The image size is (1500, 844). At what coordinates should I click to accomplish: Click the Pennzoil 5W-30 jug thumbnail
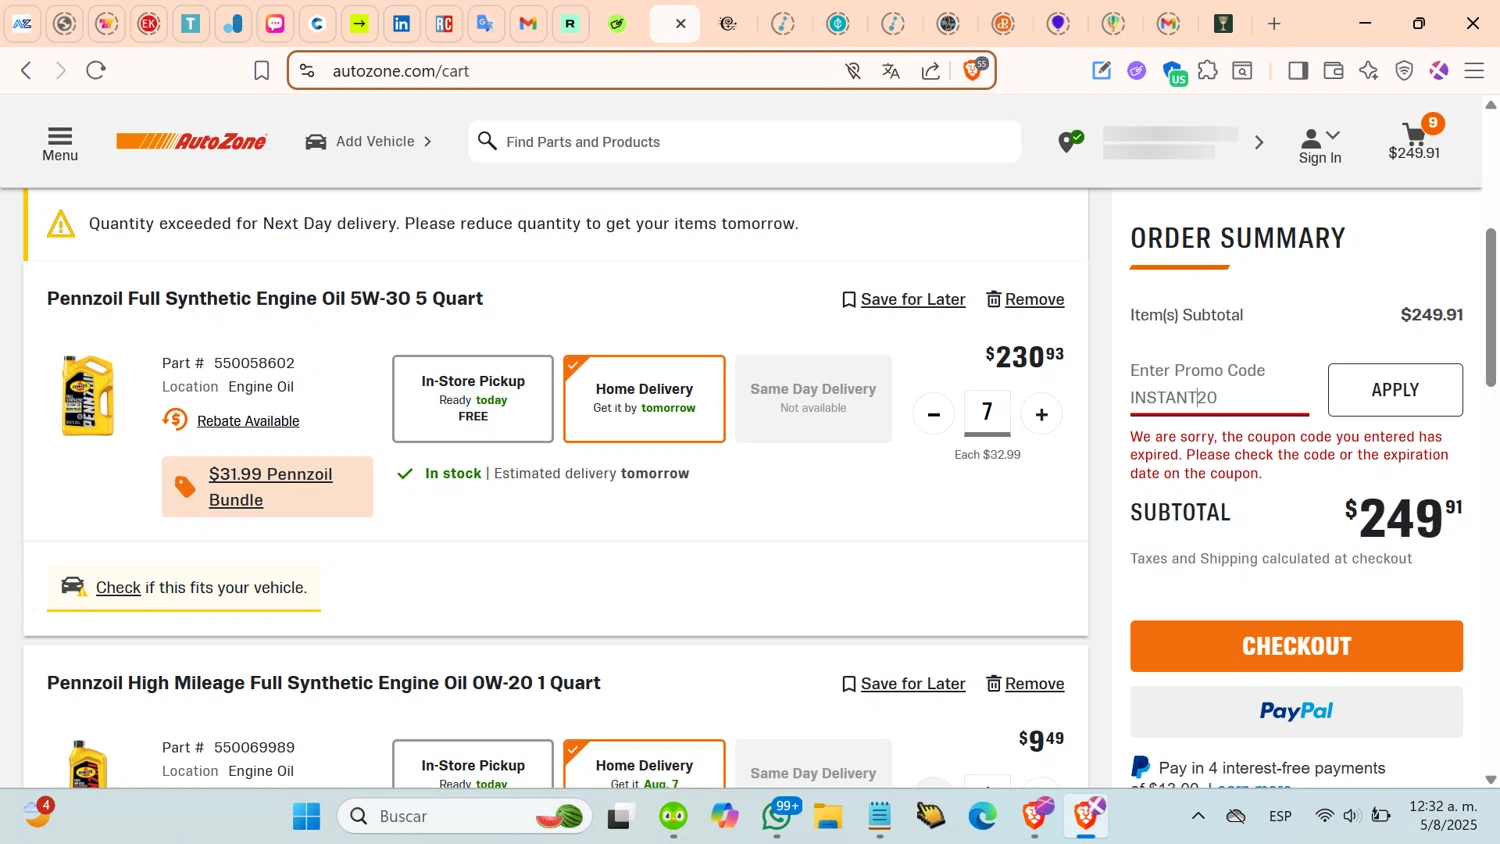point(88,396)
